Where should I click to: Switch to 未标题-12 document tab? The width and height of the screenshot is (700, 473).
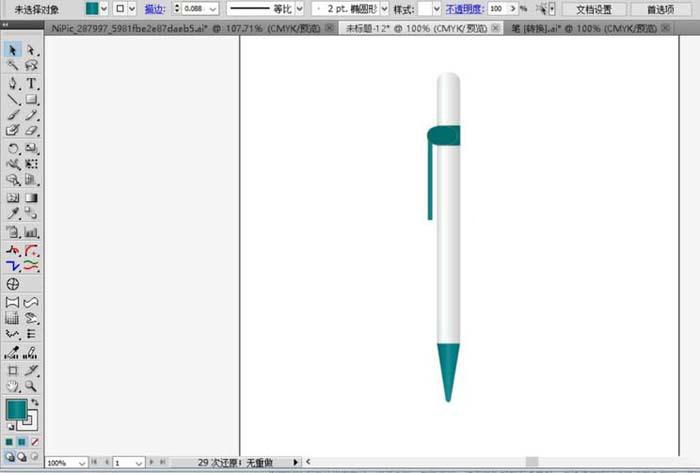coord(417,29)
